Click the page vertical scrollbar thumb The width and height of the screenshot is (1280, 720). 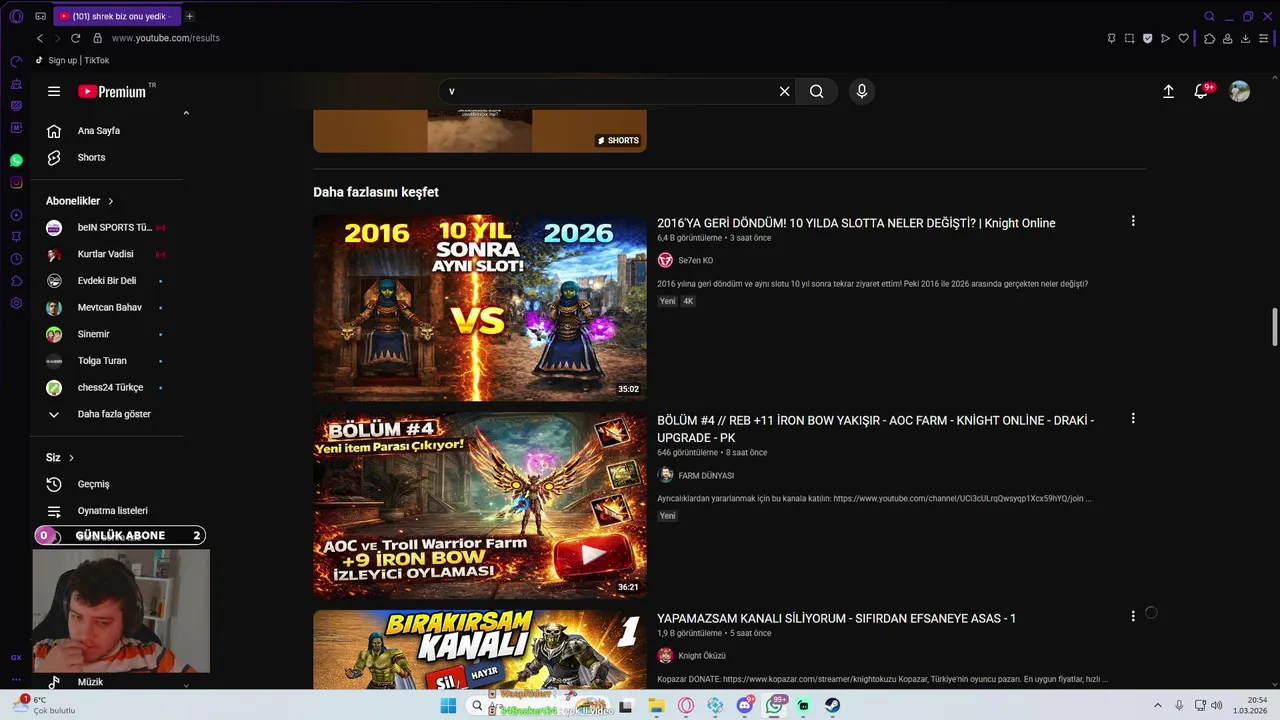[1274, 328]
